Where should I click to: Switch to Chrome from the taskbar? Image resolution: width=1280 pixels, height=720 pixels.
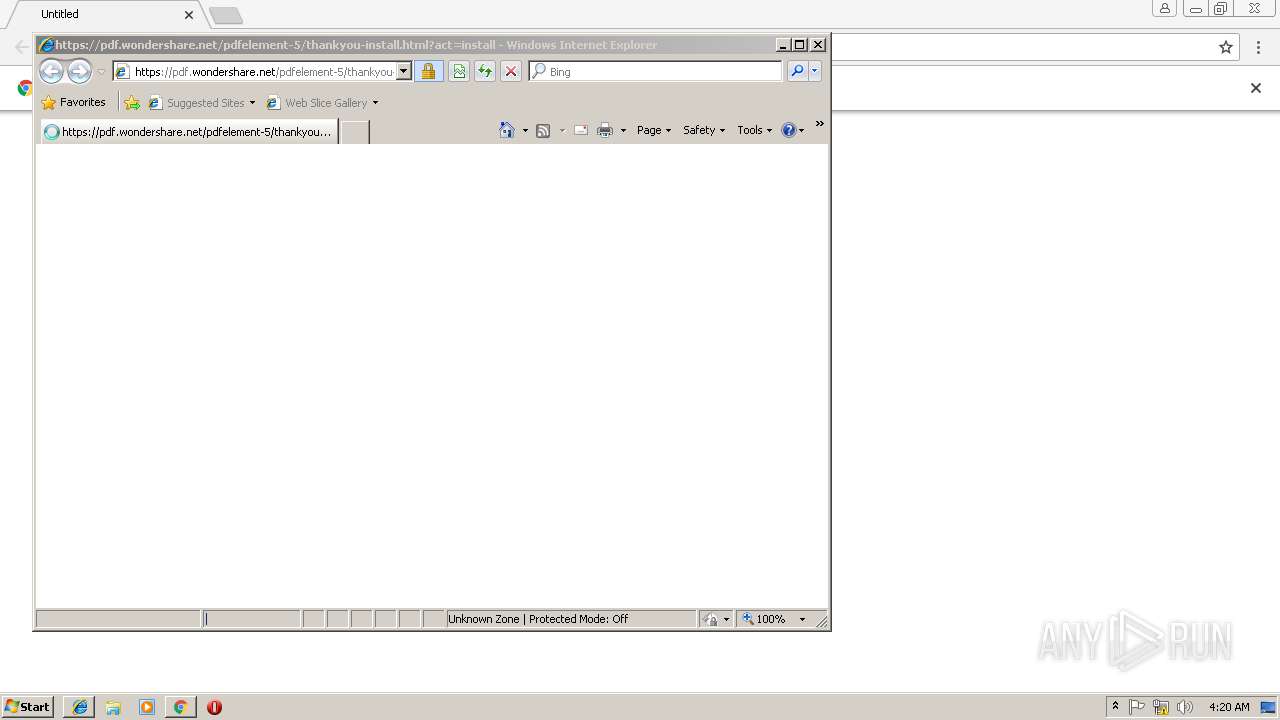coord(180,707)
